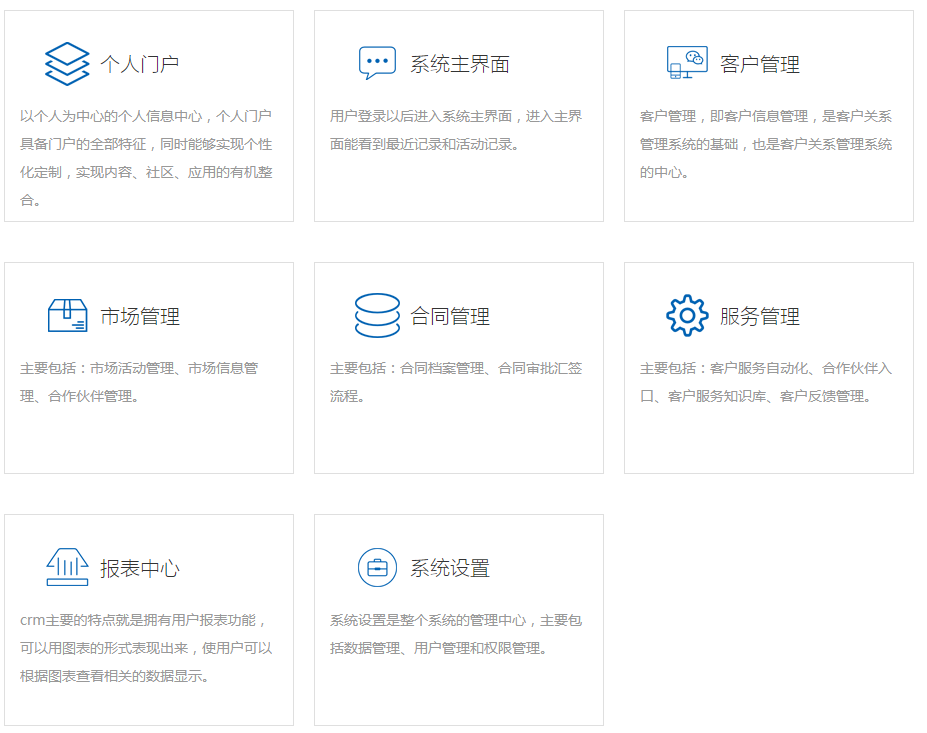This screenshot has height=733, width=927.
Task: Select the 客户管理 heading
Action: pos(760,65)
